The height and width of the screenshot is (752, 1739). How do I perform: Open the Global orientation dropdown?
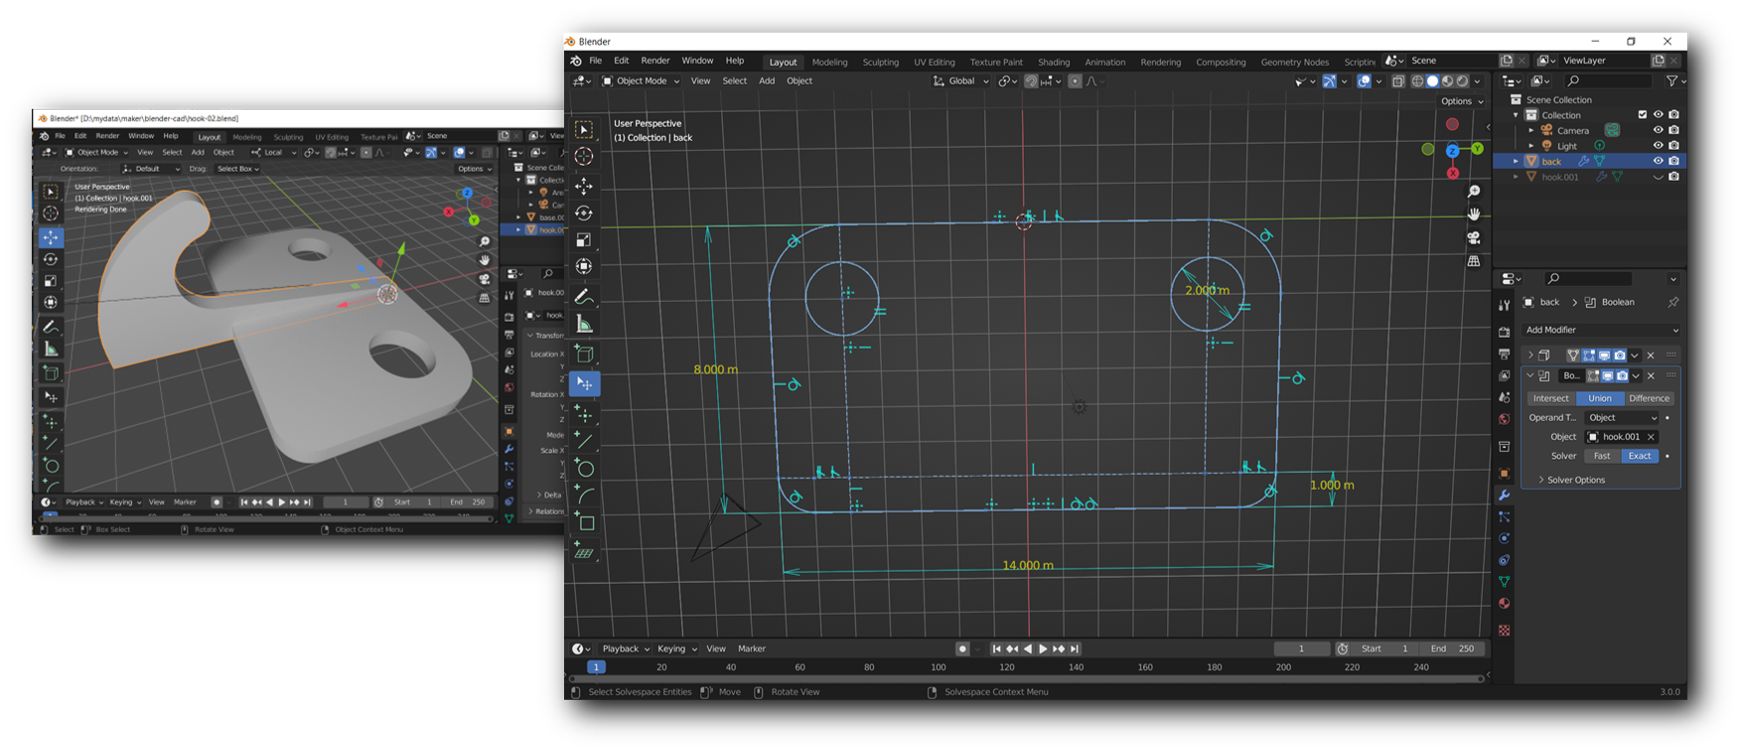tap(960, 81)
